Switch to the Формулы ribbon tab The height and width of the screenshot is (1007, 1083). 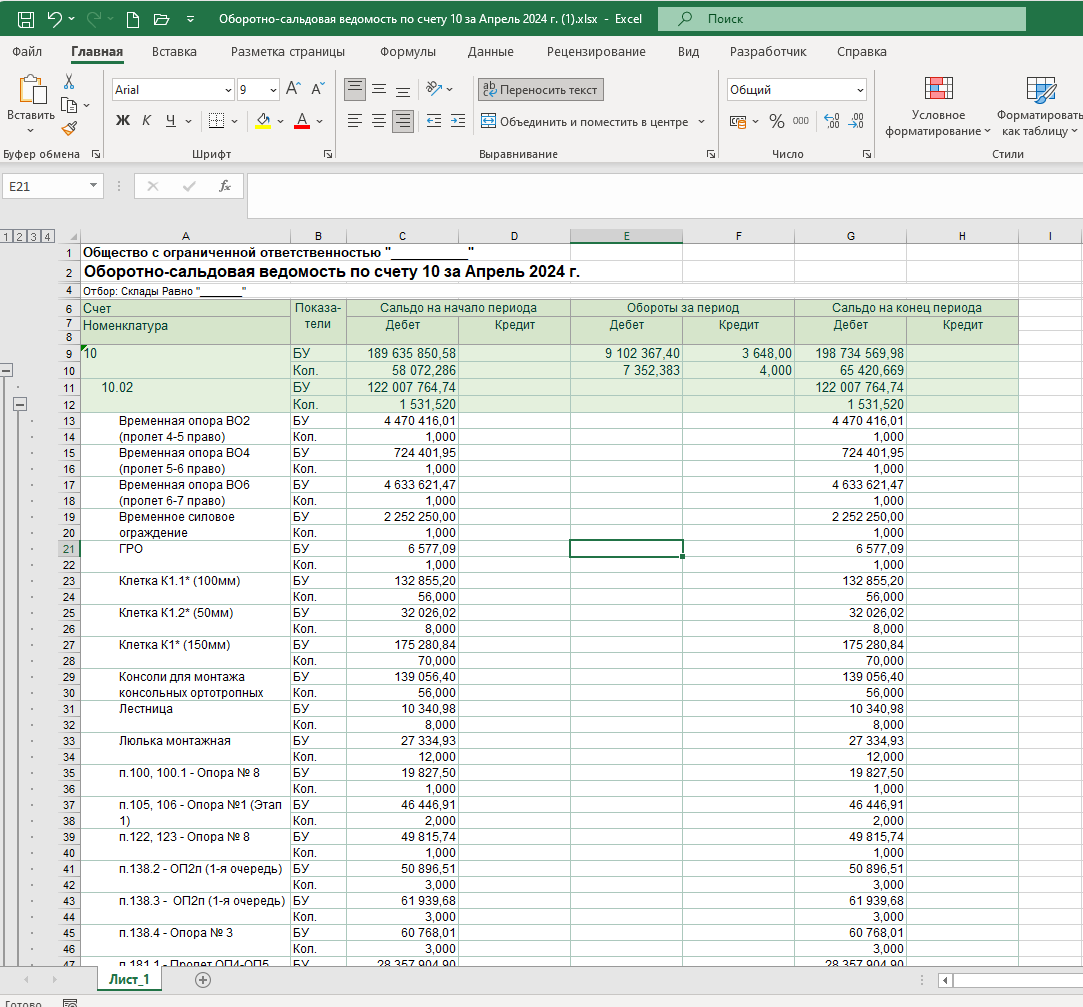pyautogui.click(x=407, y=52)
